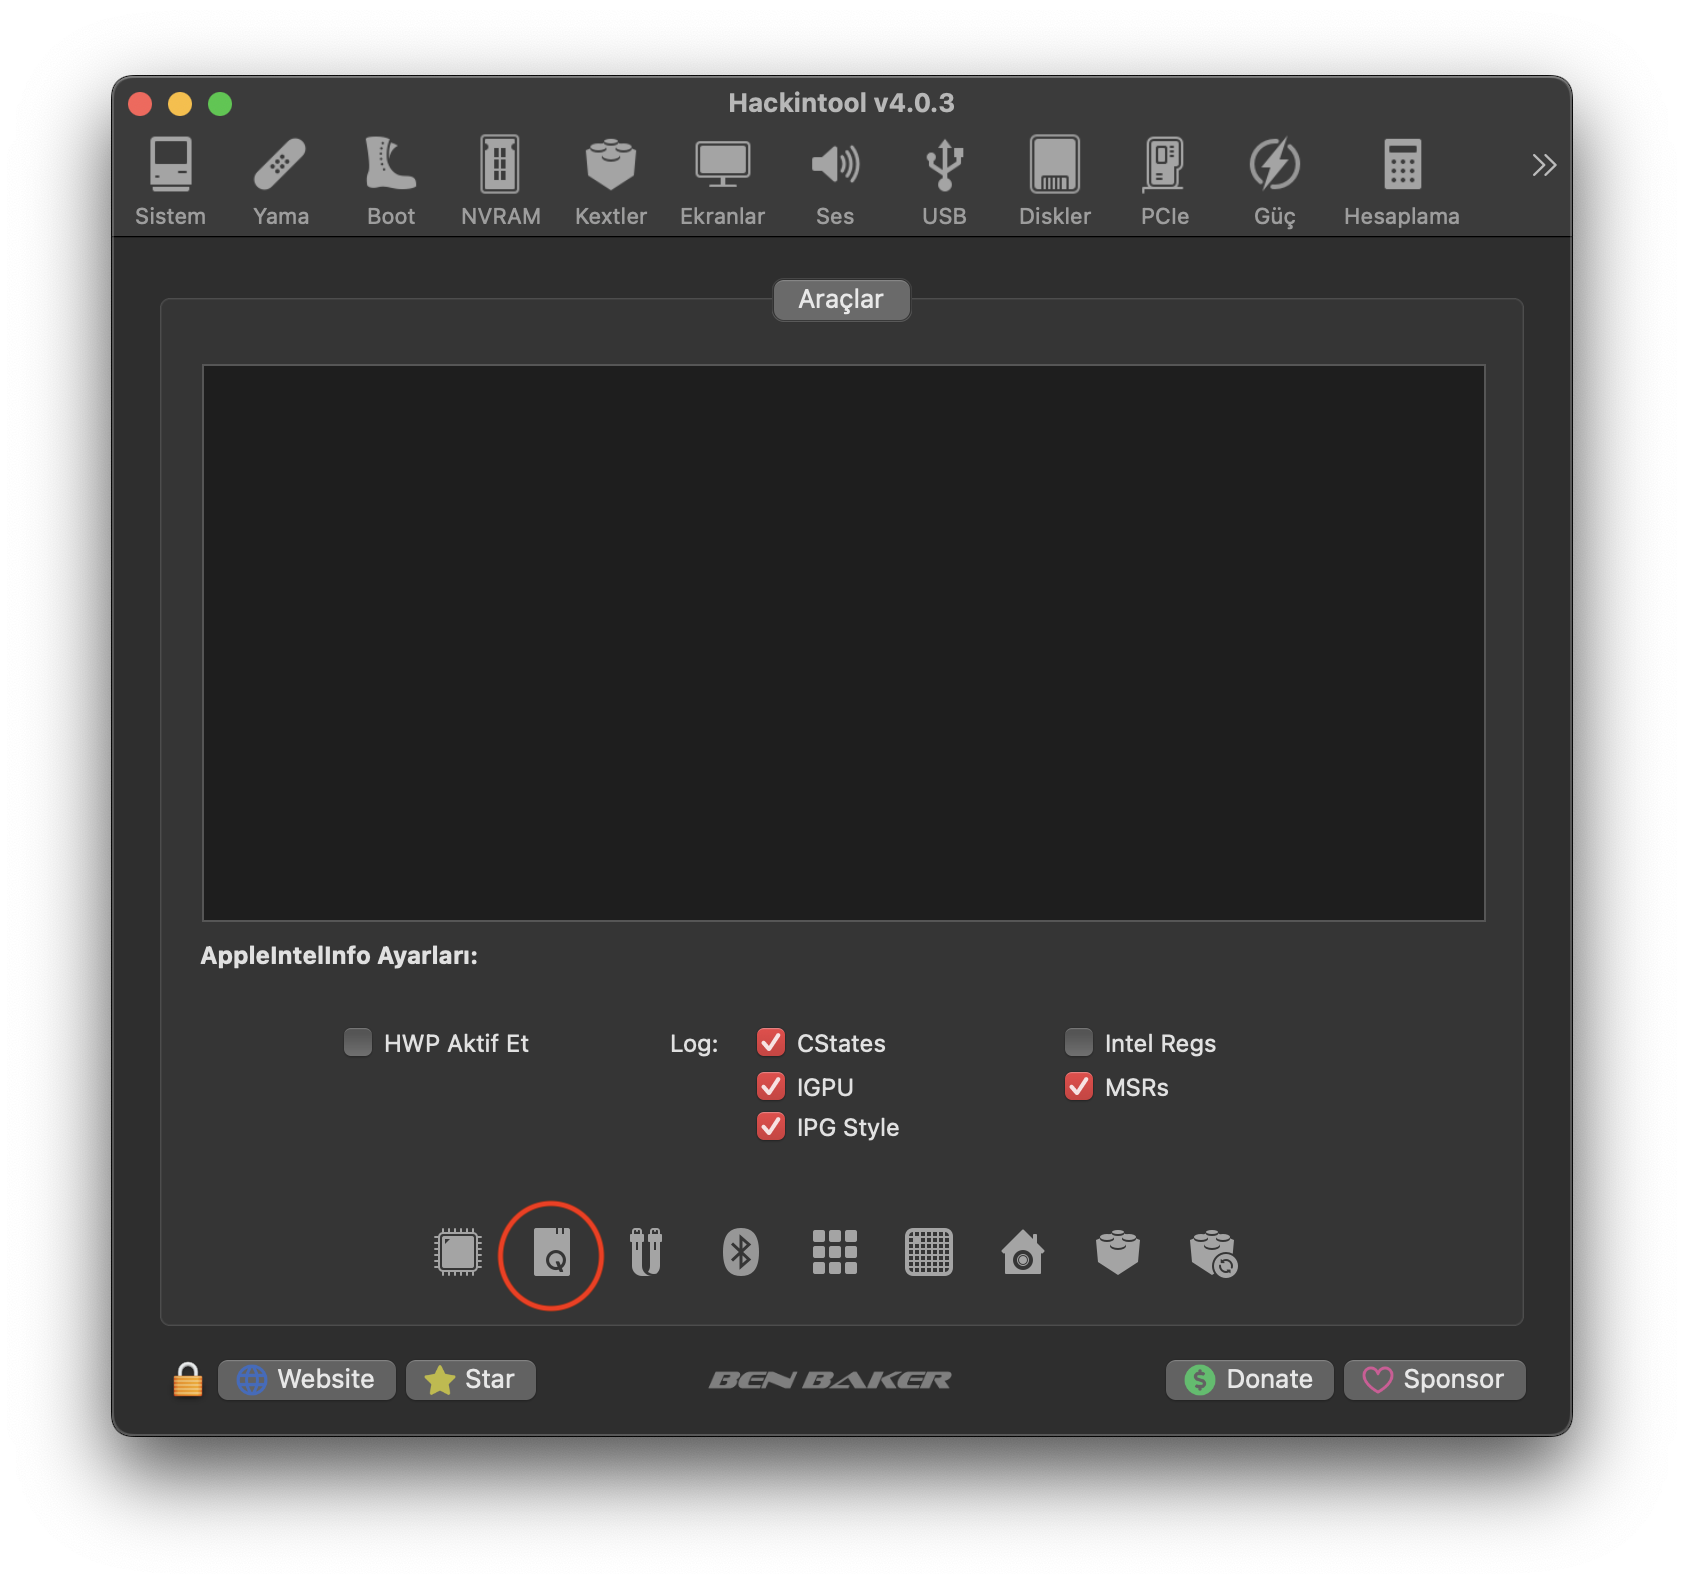Click the Bluetooth tool icon
This screenshot has width=1684, height=1584.
(x=741, y=1252)
